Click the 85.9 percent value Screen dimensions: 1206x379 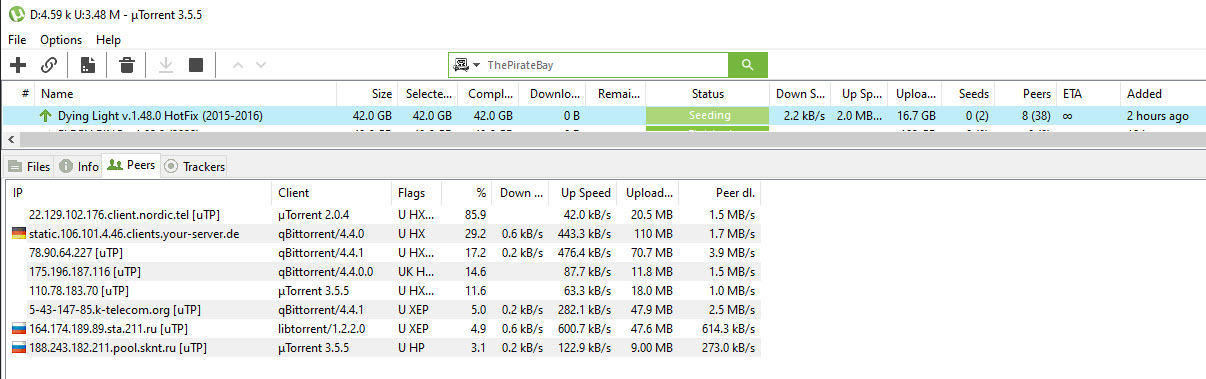click(475, 215)
